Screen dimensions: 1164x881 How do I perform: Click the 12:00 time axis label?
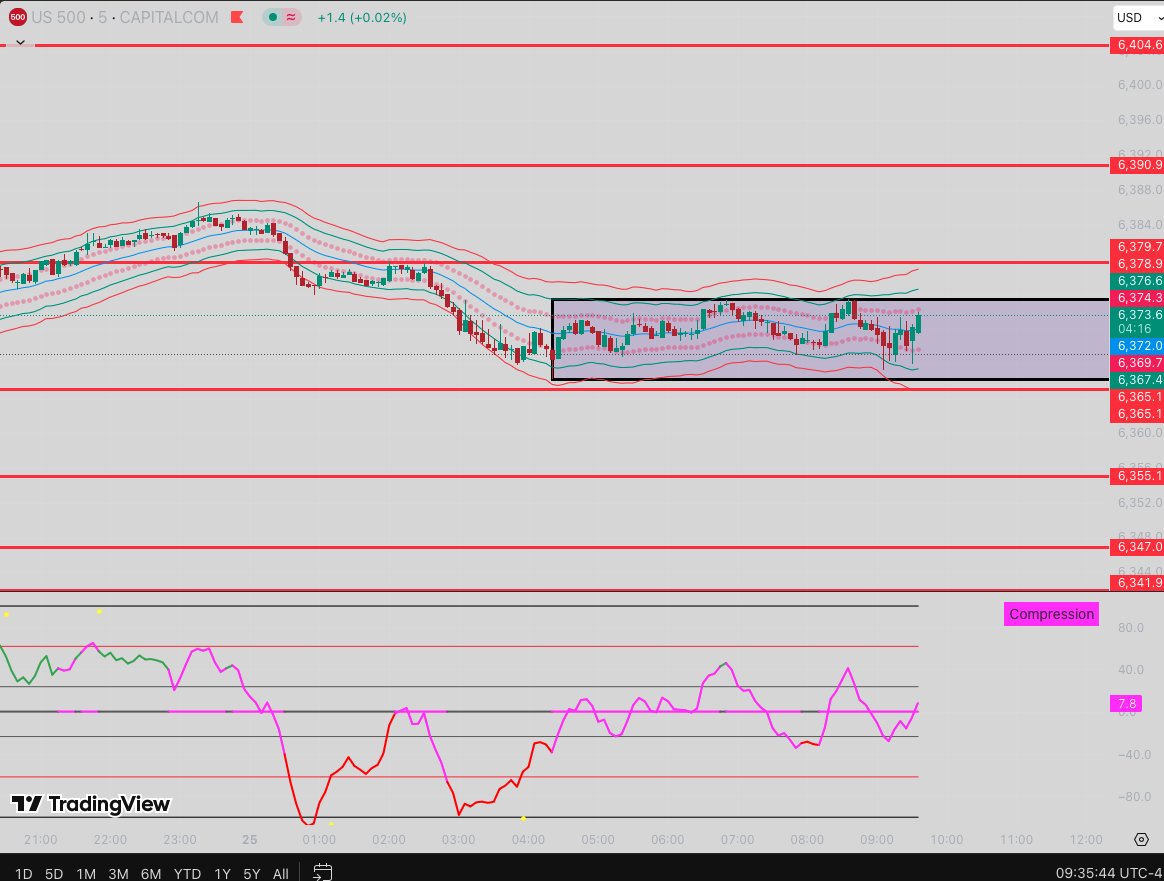1085,839
